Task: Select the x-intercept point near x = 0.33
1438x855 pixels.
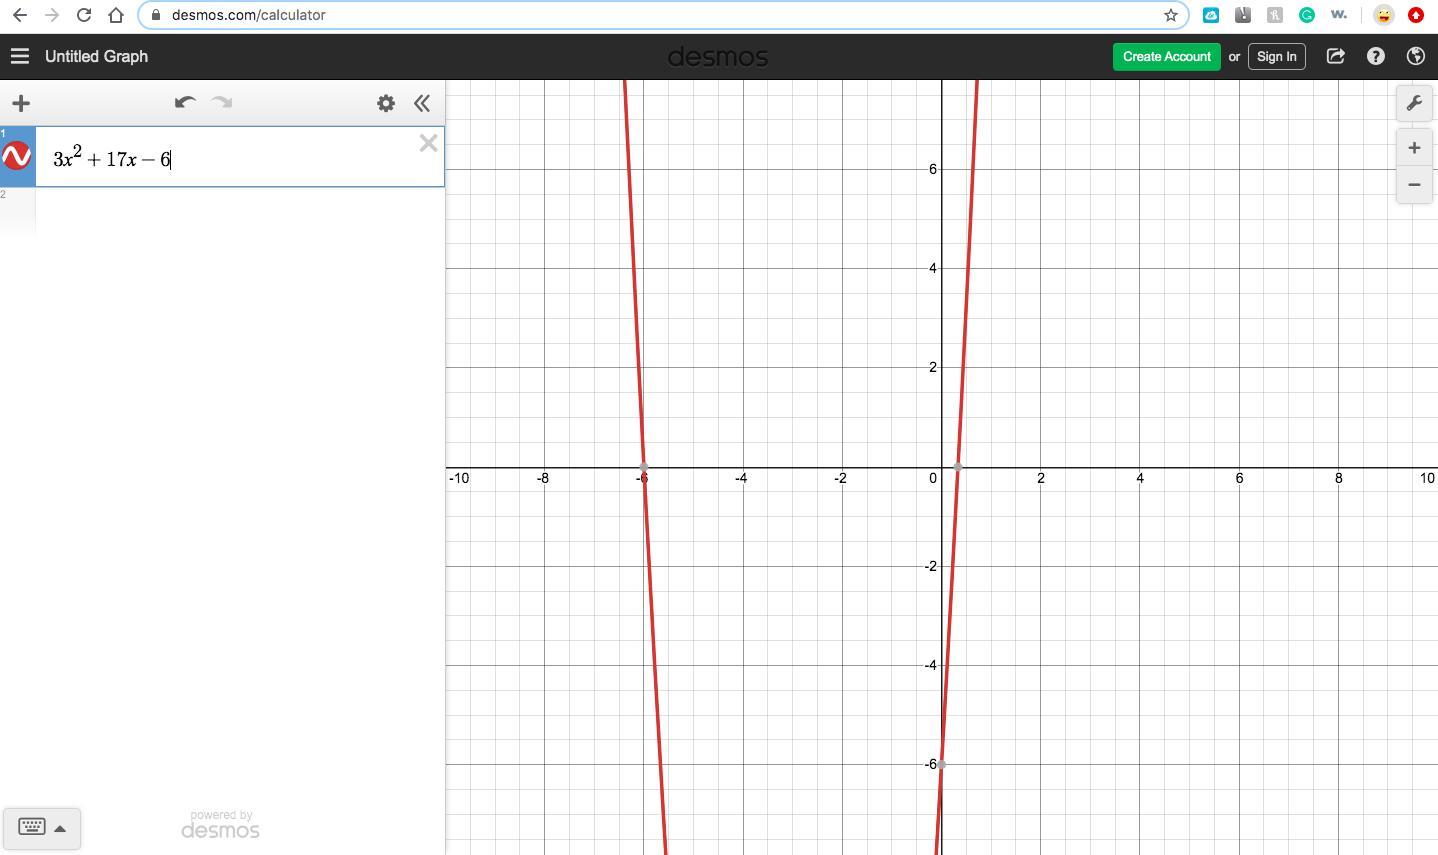Action: [x=958, y=467]
